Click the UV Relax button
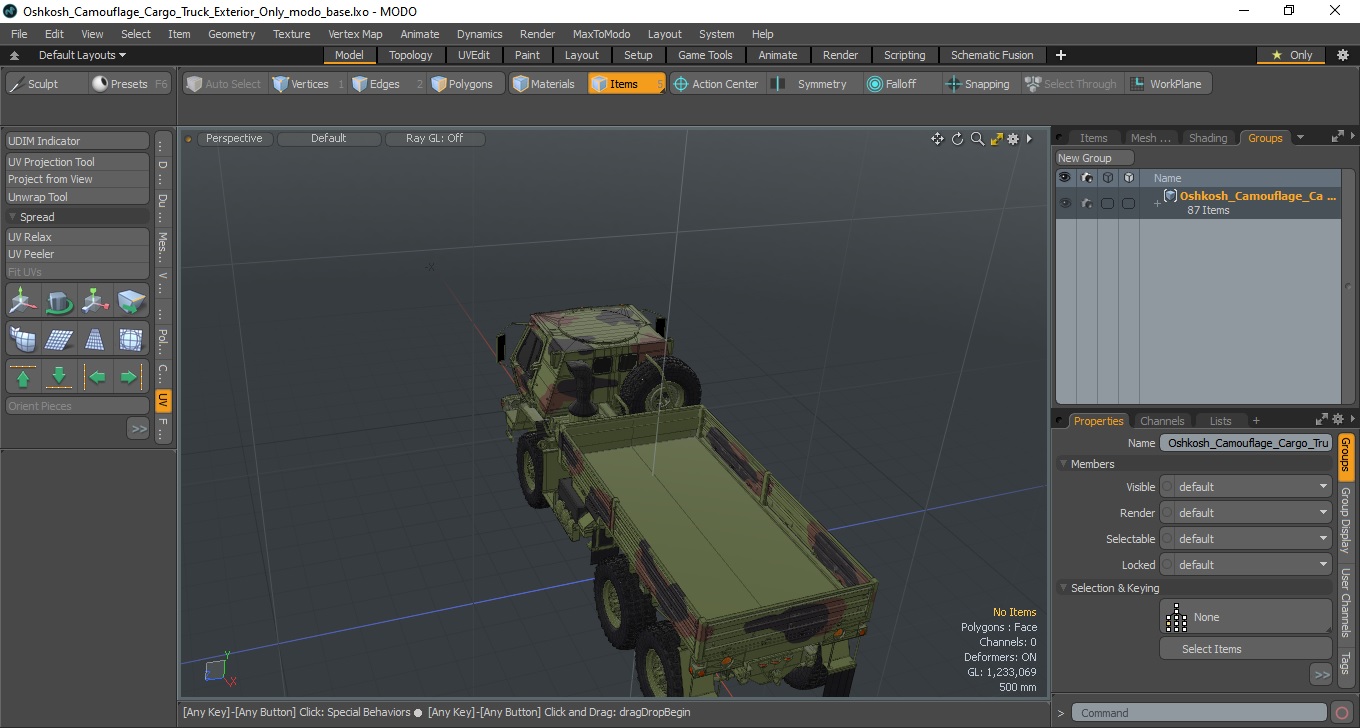The width and height of the screenshot is (1360, 728). point(77,237)
